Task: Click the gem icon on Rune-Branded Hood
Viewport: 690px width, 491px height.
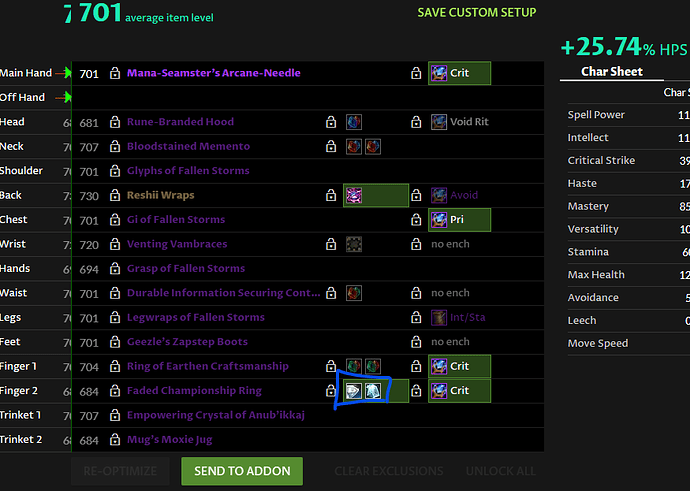Action: [x=354, y=122]
